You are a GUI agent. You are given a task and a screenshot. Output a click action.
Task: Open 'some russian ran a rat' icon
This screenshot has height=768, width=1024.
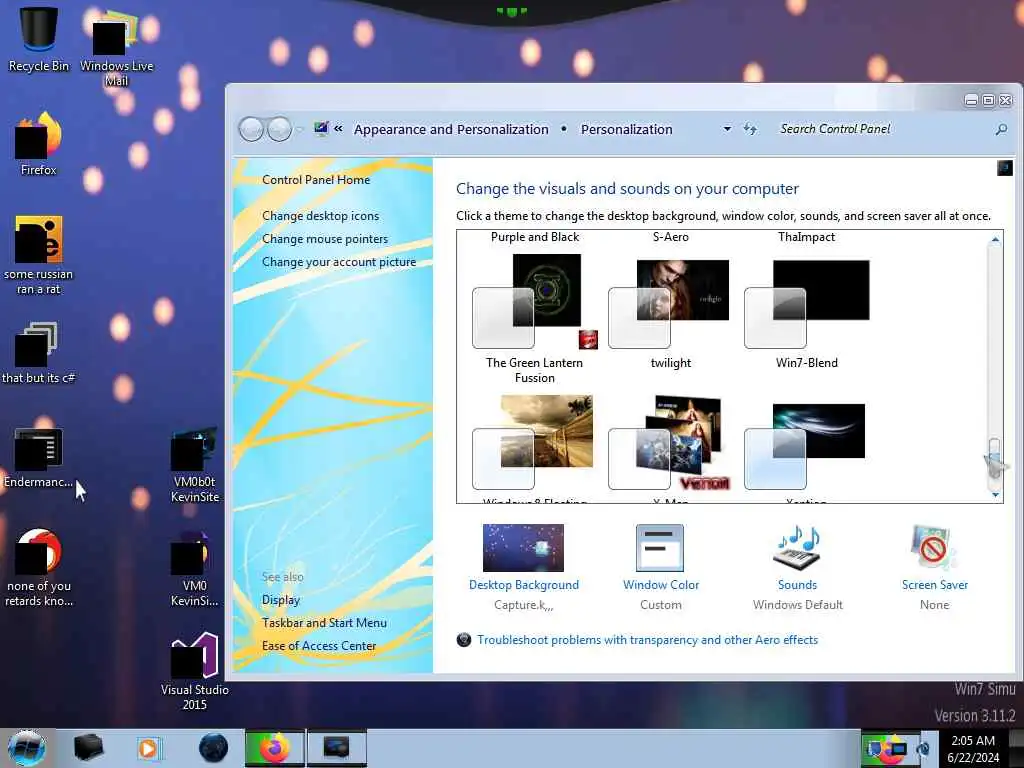point(39,255)
